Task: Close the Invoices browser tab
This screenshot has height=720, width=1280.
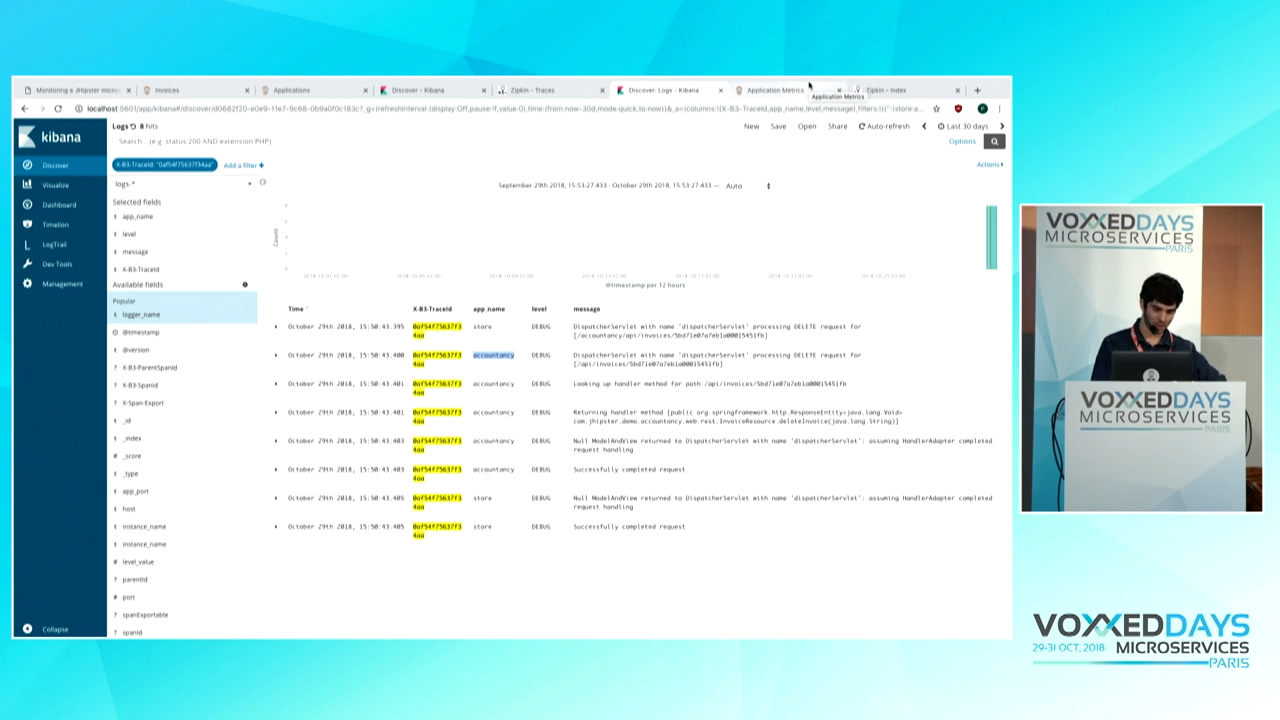Action: [x=247, y=90]
